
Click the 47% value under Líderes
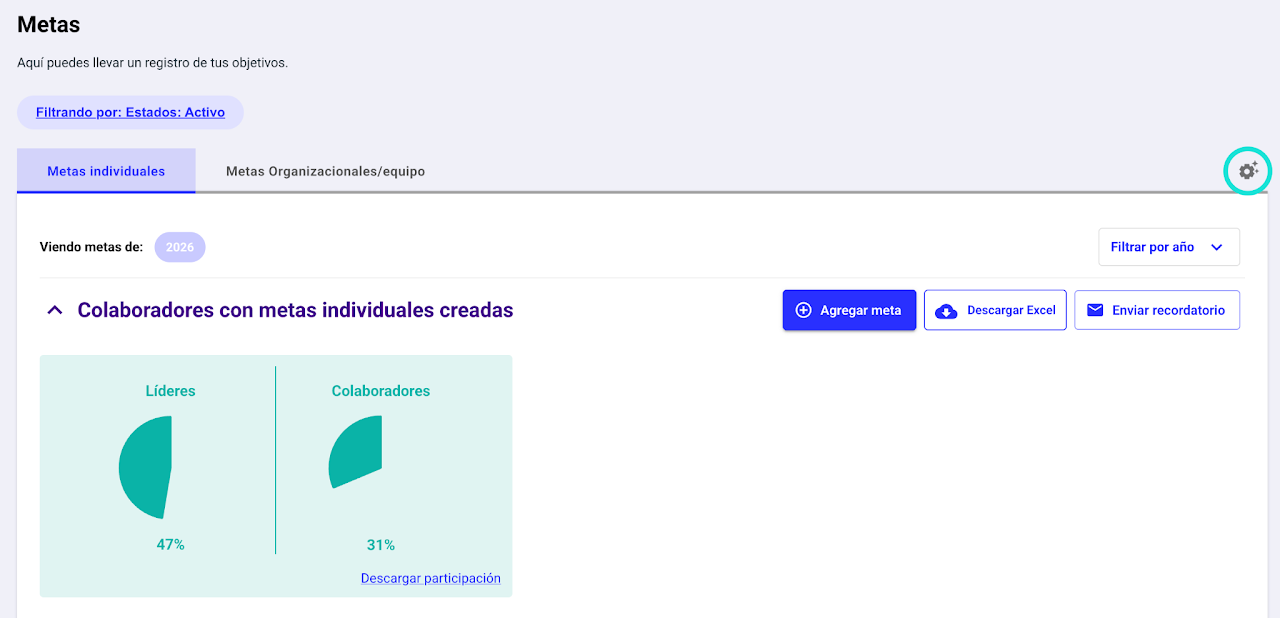point(170,545)
